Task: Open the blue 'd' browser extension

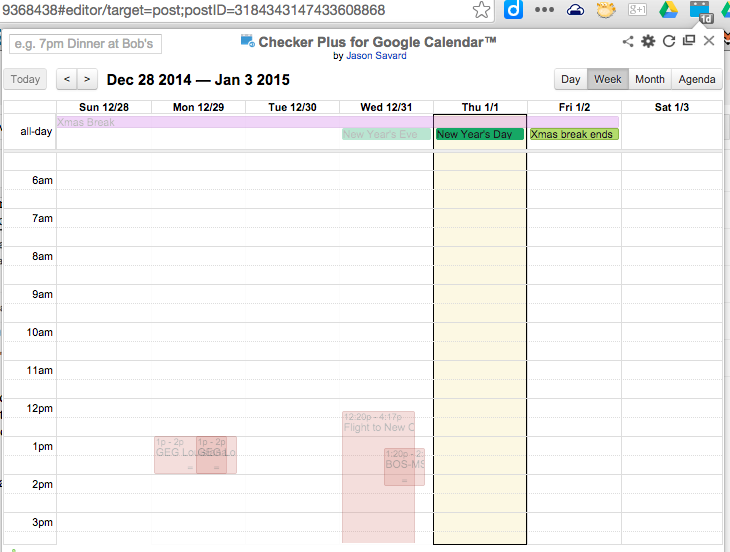Action: tap(513, 10)
